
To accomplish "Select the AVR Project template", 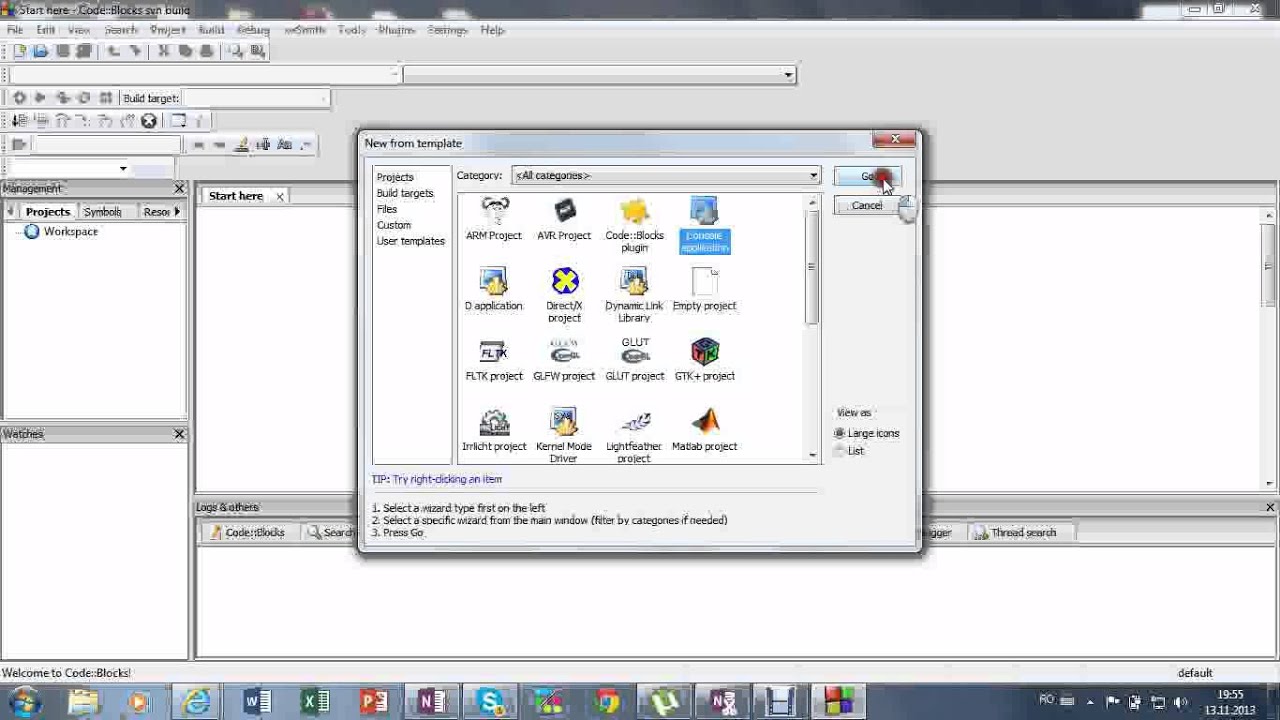I will (564, 220).
